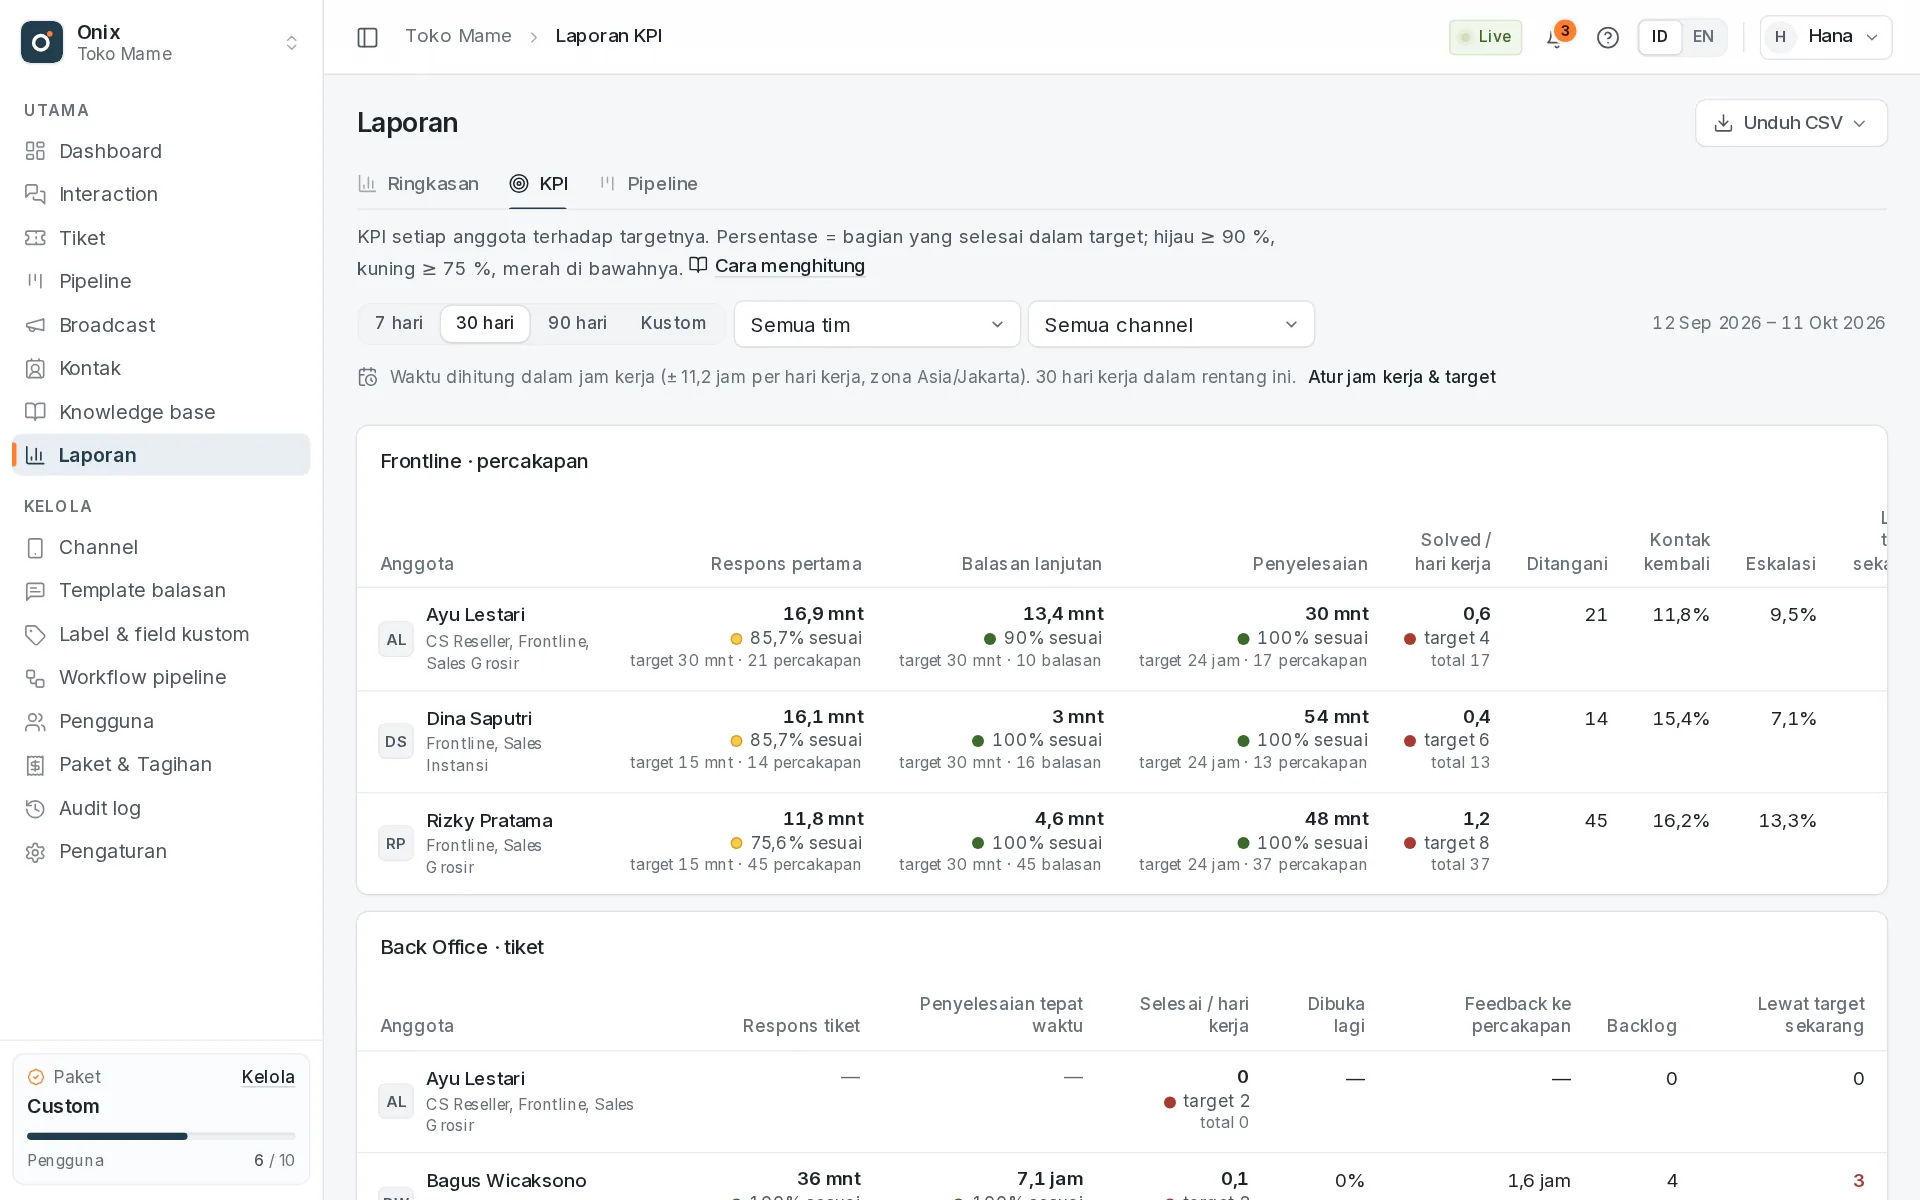This screenshot has width=1920, height=1200.
Task: Select the 7 hari range
Action: click(x=399, y=323)
